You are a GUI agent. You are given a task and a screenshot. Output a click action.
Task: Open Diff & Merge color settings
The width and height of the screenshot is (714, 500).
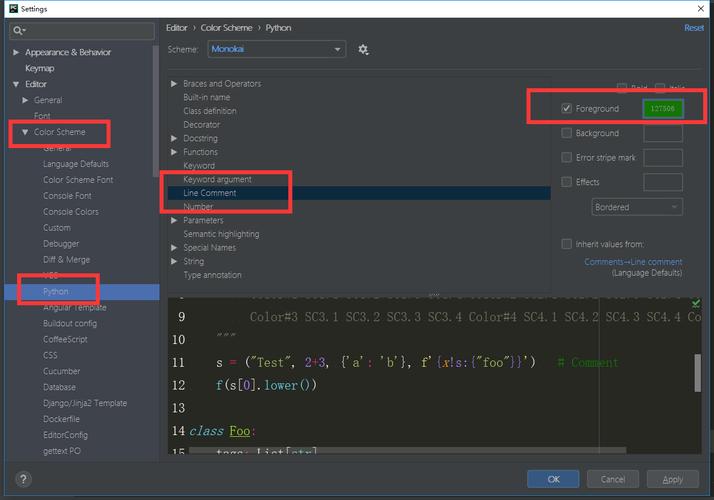click(66, 260)
